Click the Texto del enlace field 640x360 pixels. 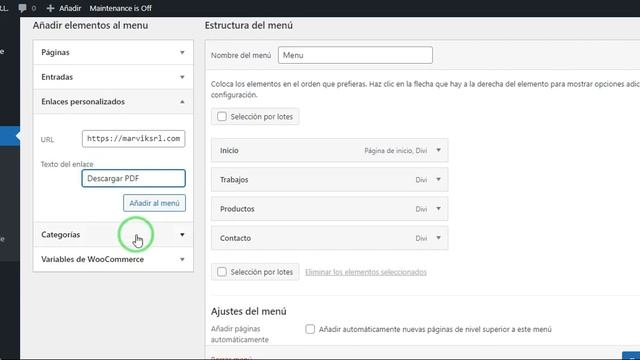[133, 178]
